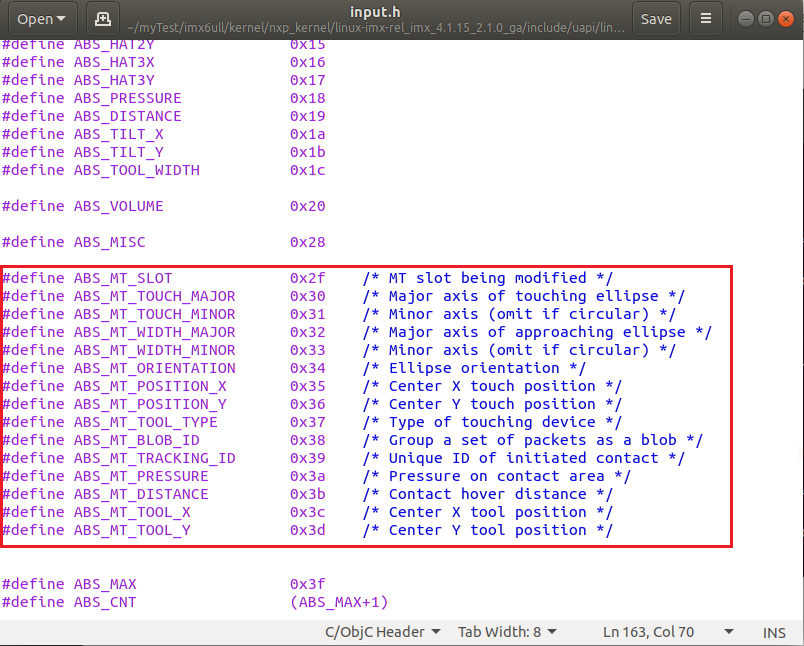Image resolution: width=804 pixels, height=646 pixels.
Task: Click comment 'Type of touching device'
Action: point(492,422)
